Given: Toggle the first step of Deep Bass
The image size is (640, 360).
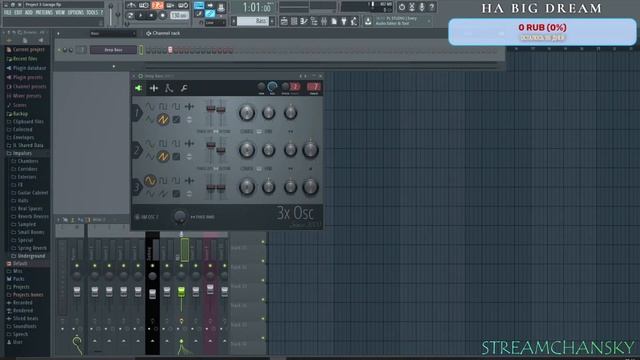Looking at the screenshot, I should pos(149,51).
